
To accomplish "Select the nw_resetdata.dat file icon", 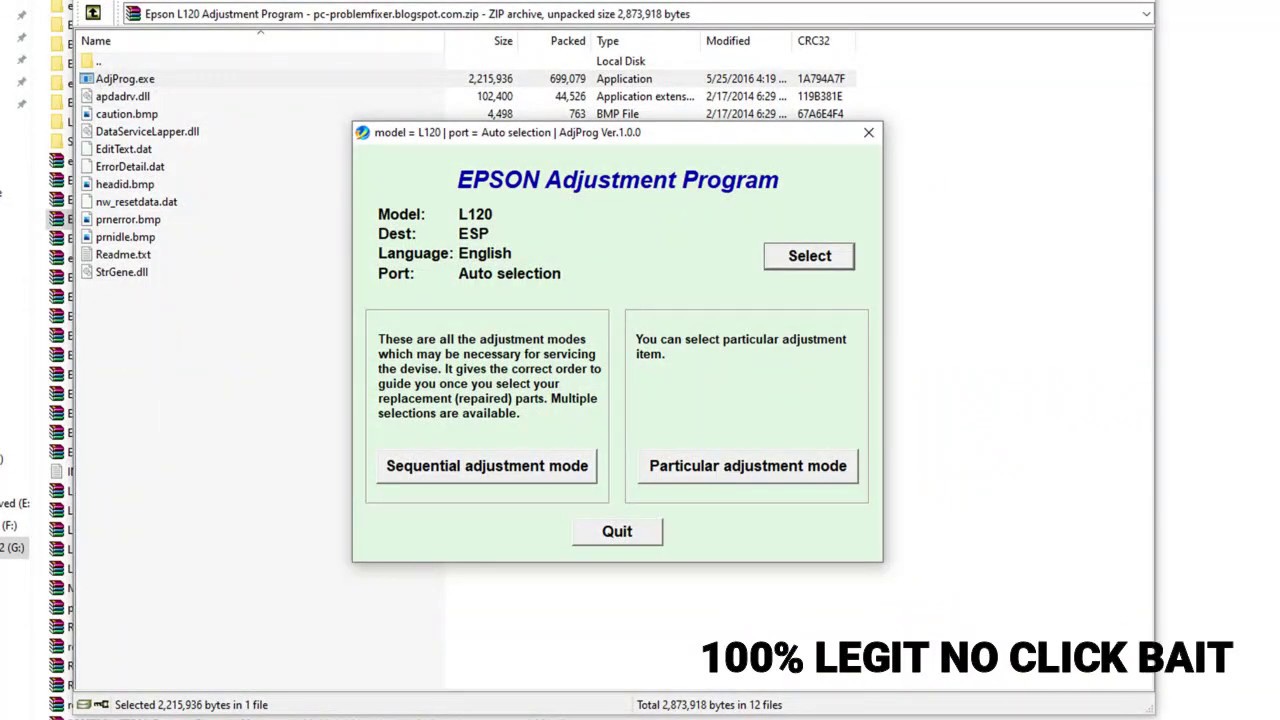I will (x=87, y=201).
